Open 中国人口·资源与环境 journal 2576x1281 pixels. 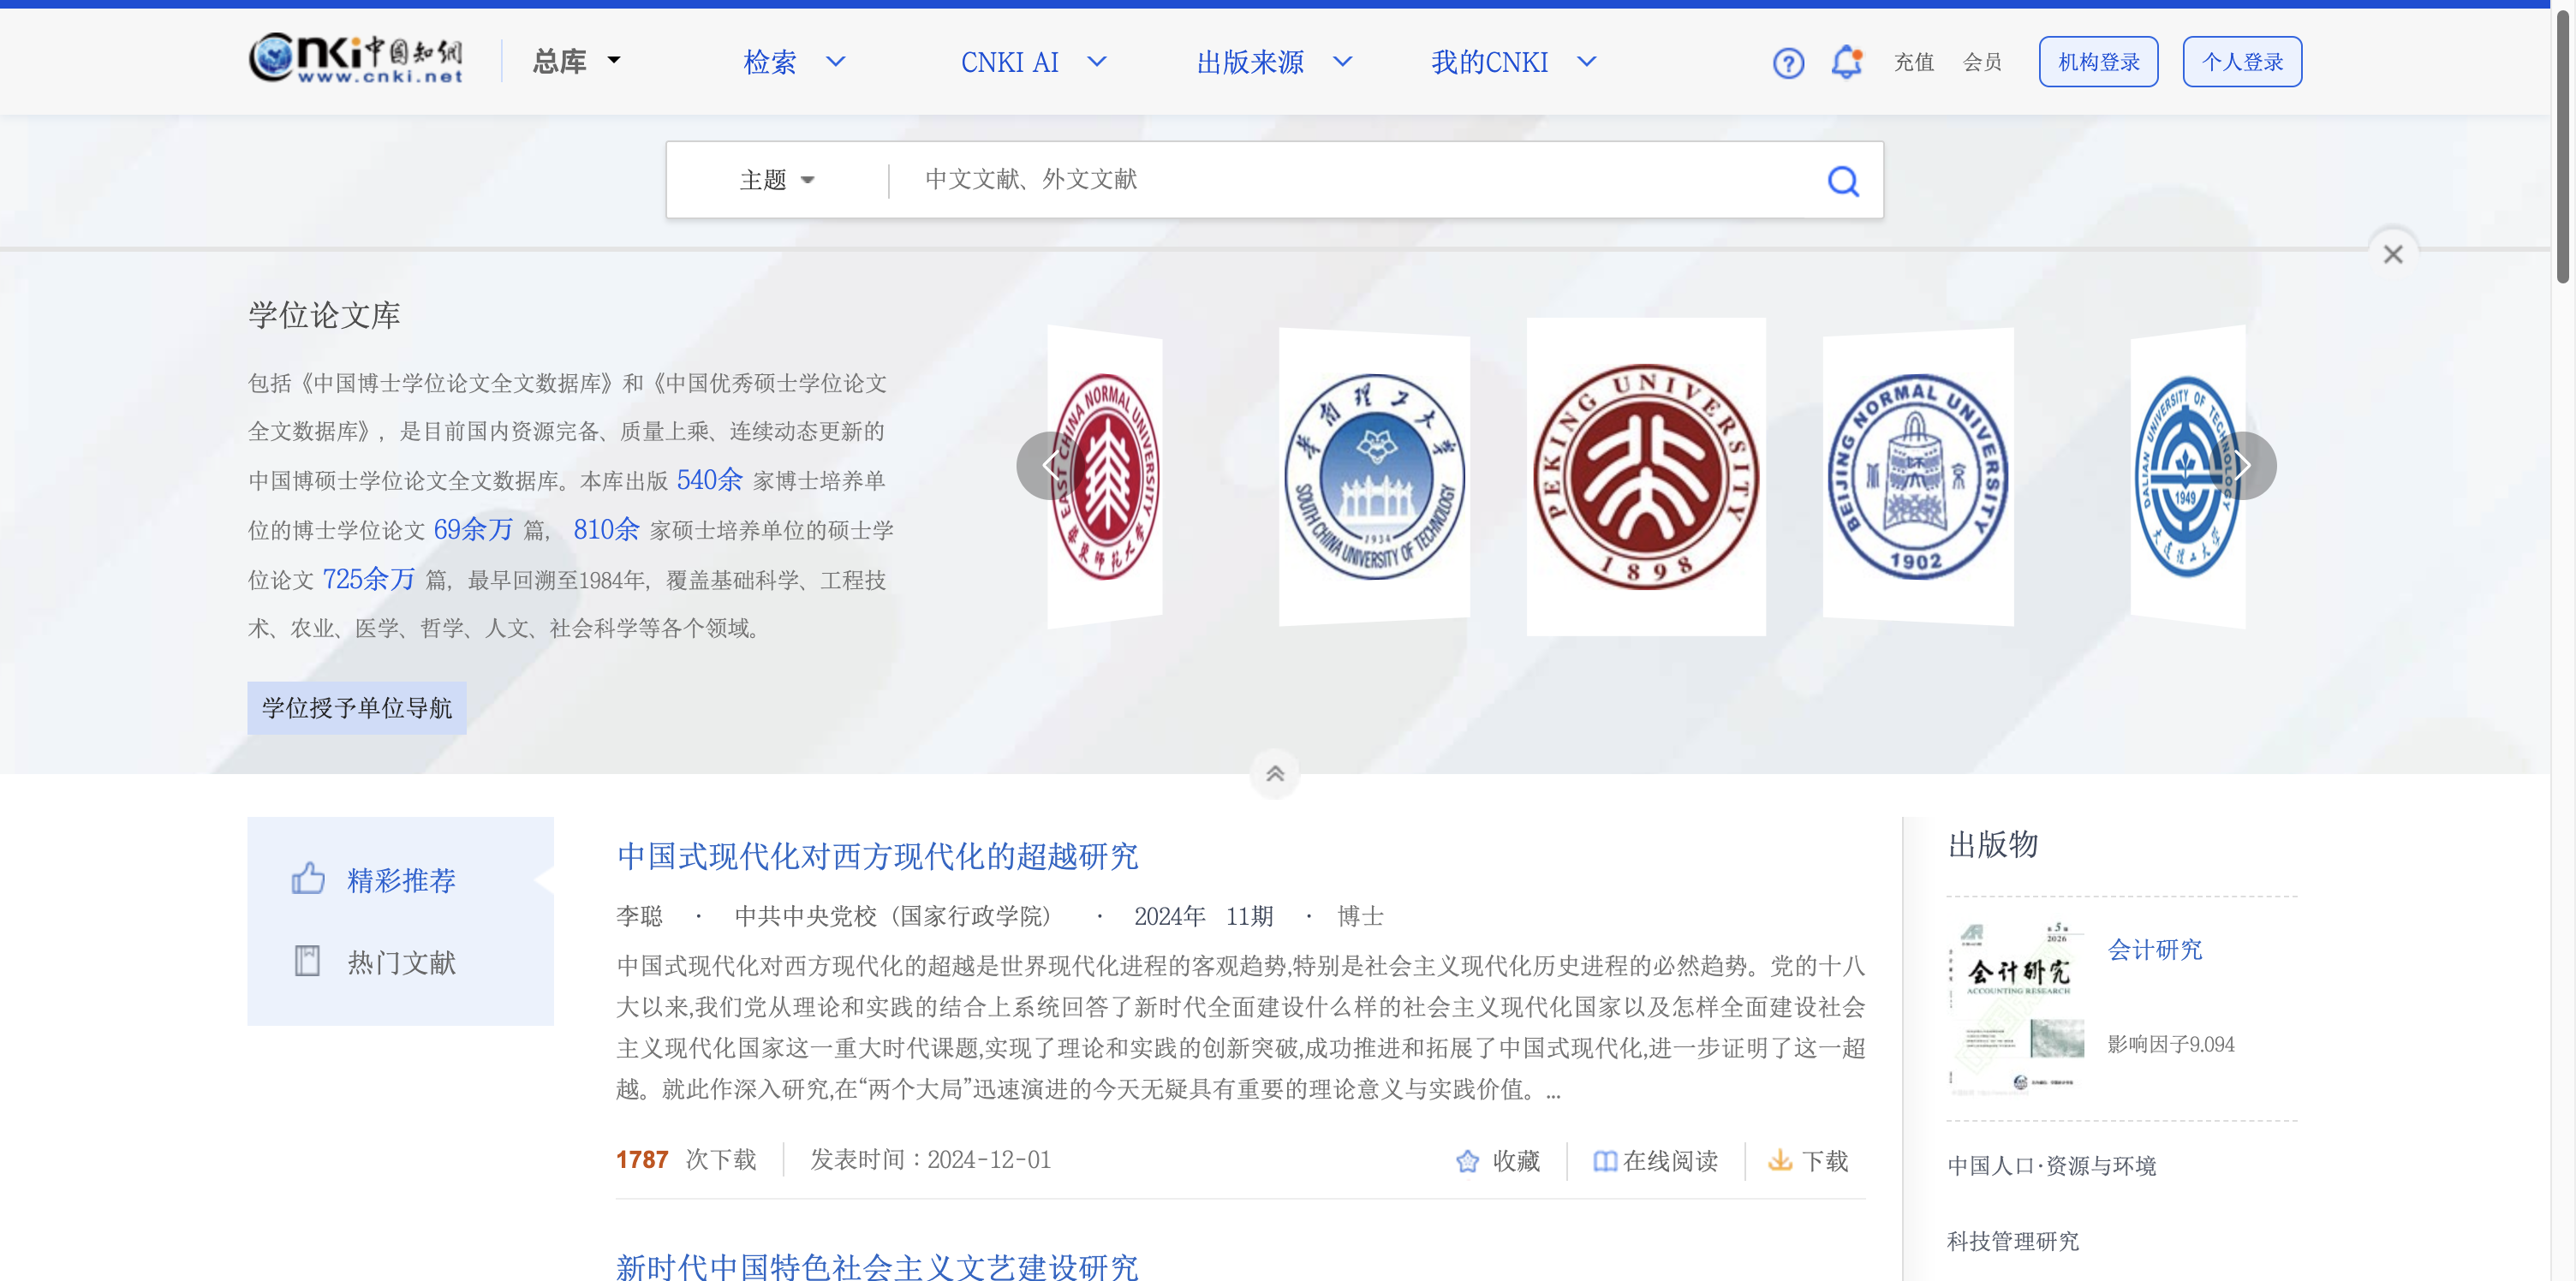2051,1166
